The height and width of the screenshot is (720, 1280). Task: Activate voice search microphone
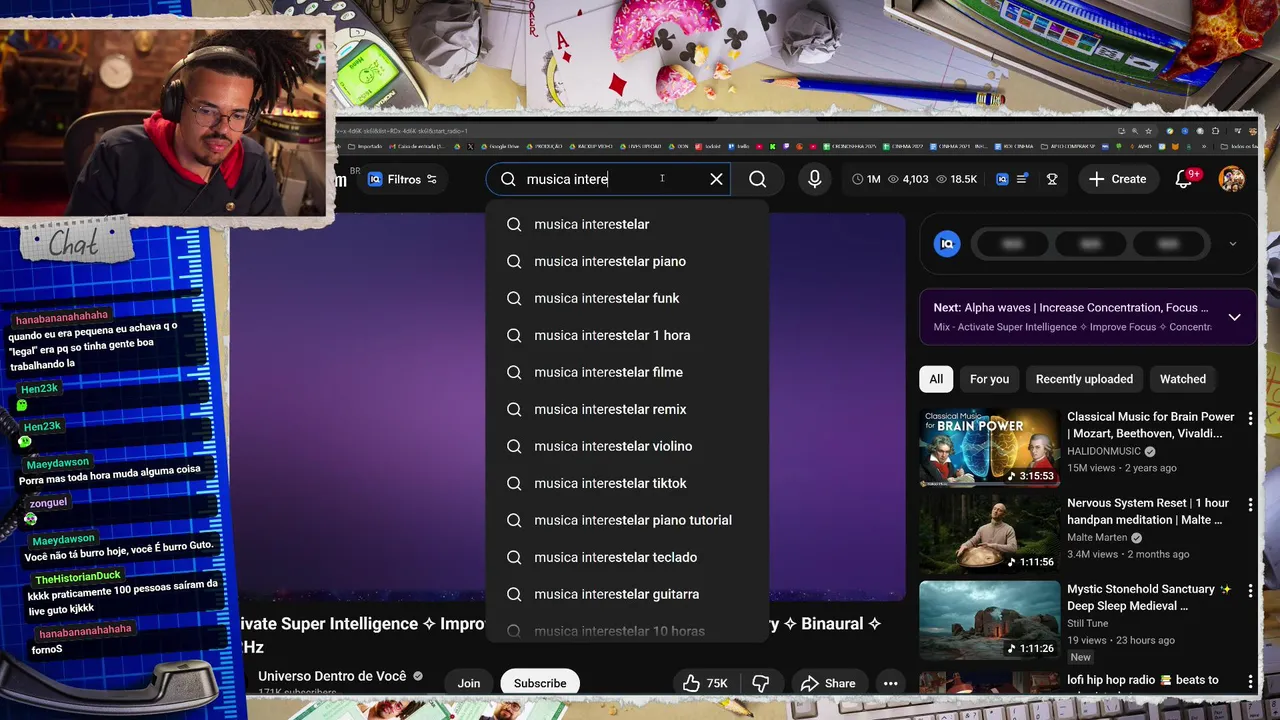[x=815, y=179]
